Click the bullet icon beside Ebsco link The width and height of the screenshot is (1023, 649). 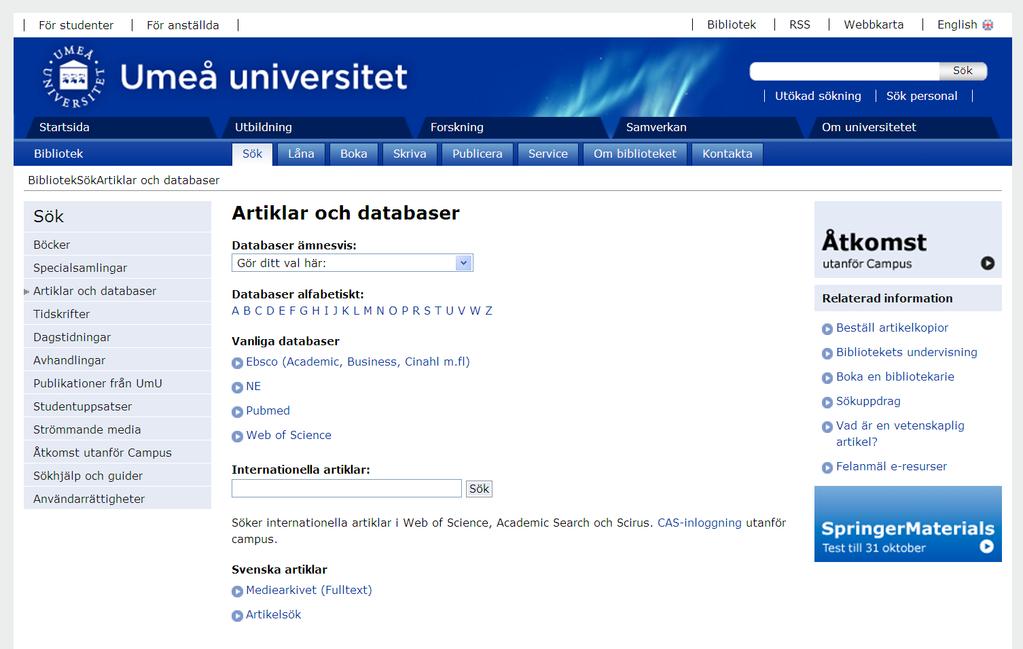coord(237,363)
